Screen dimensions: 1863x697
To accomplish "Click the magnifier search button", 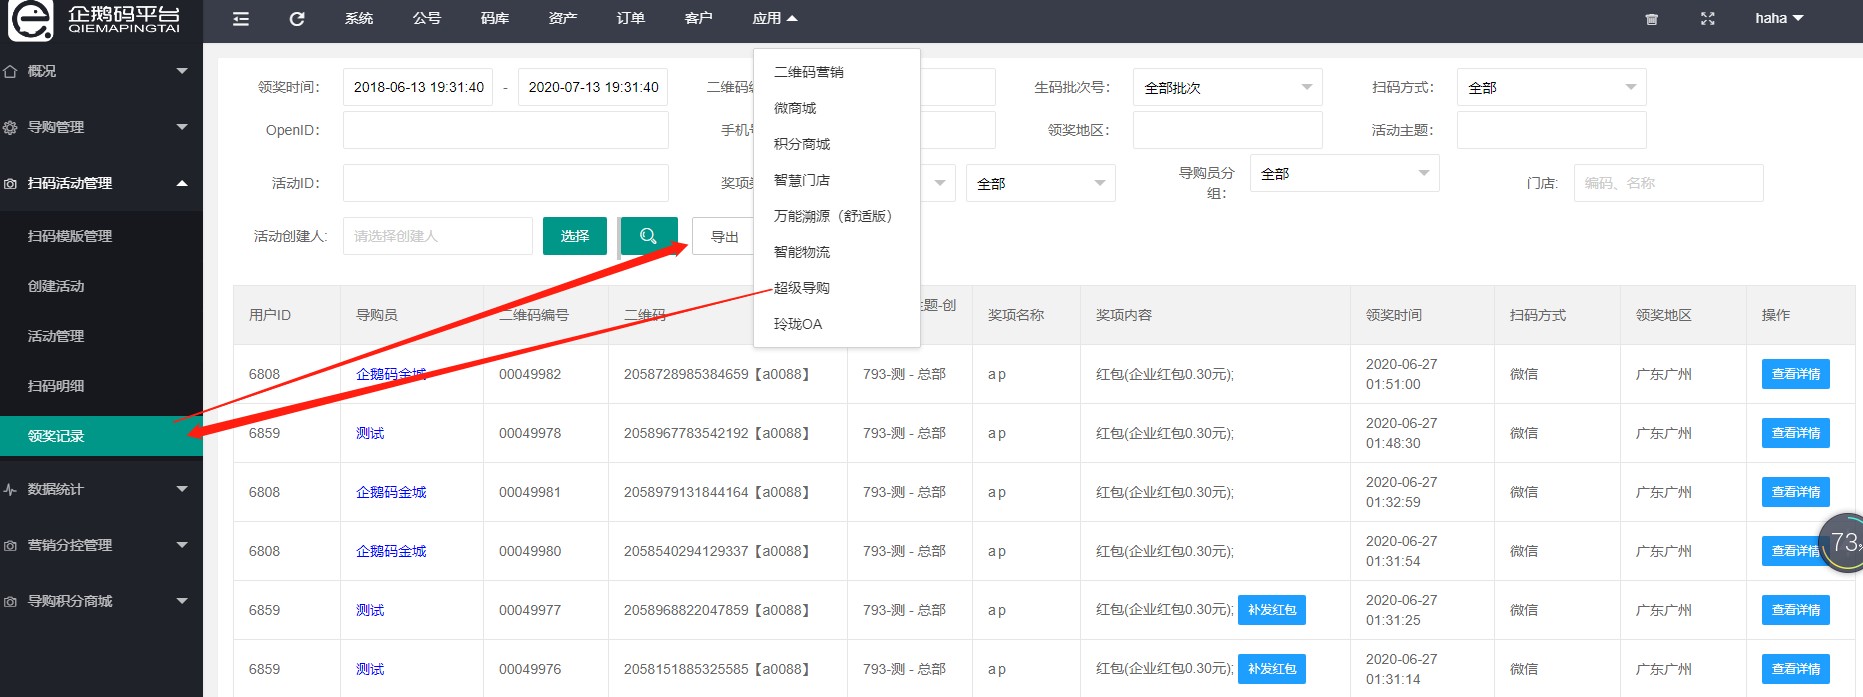I will [648, 236].
